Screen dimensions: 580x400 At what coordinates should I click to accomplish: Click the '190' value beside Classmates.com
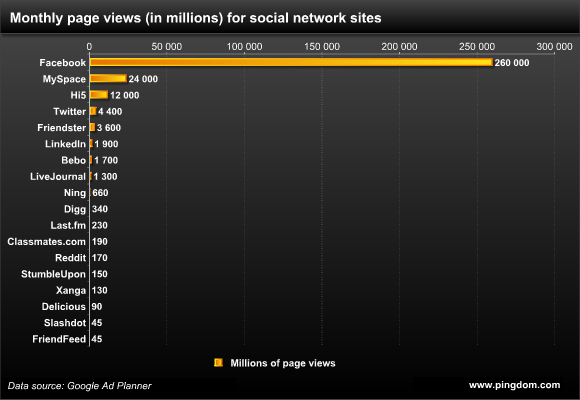click(x=100, y=242)
